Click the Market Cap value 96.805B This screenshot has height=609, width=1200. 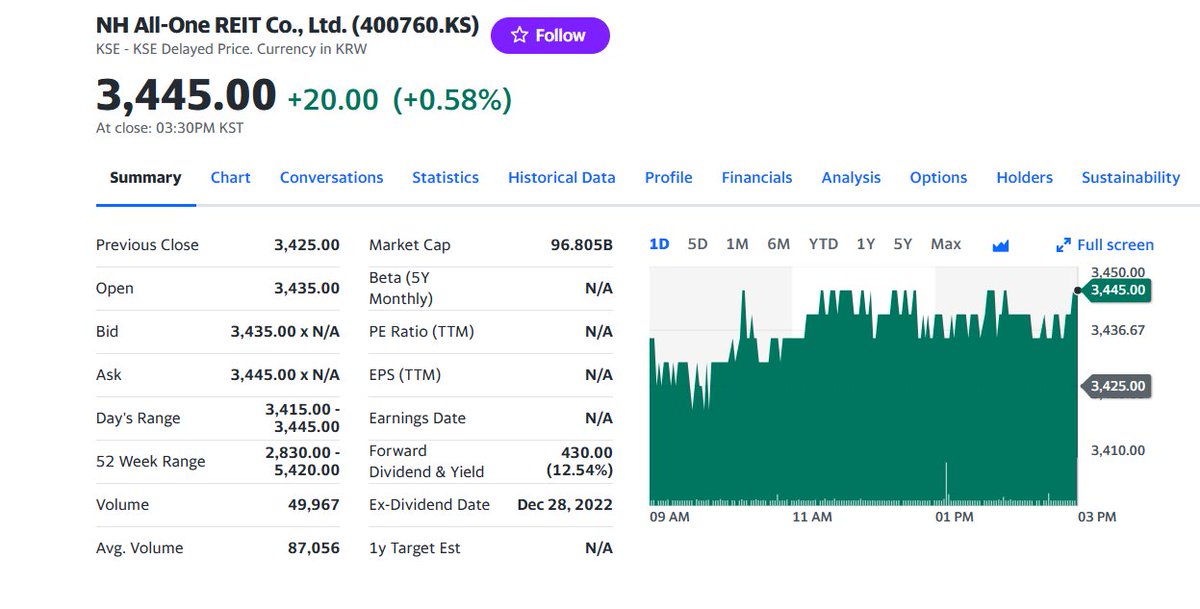(x=582, y=245)
